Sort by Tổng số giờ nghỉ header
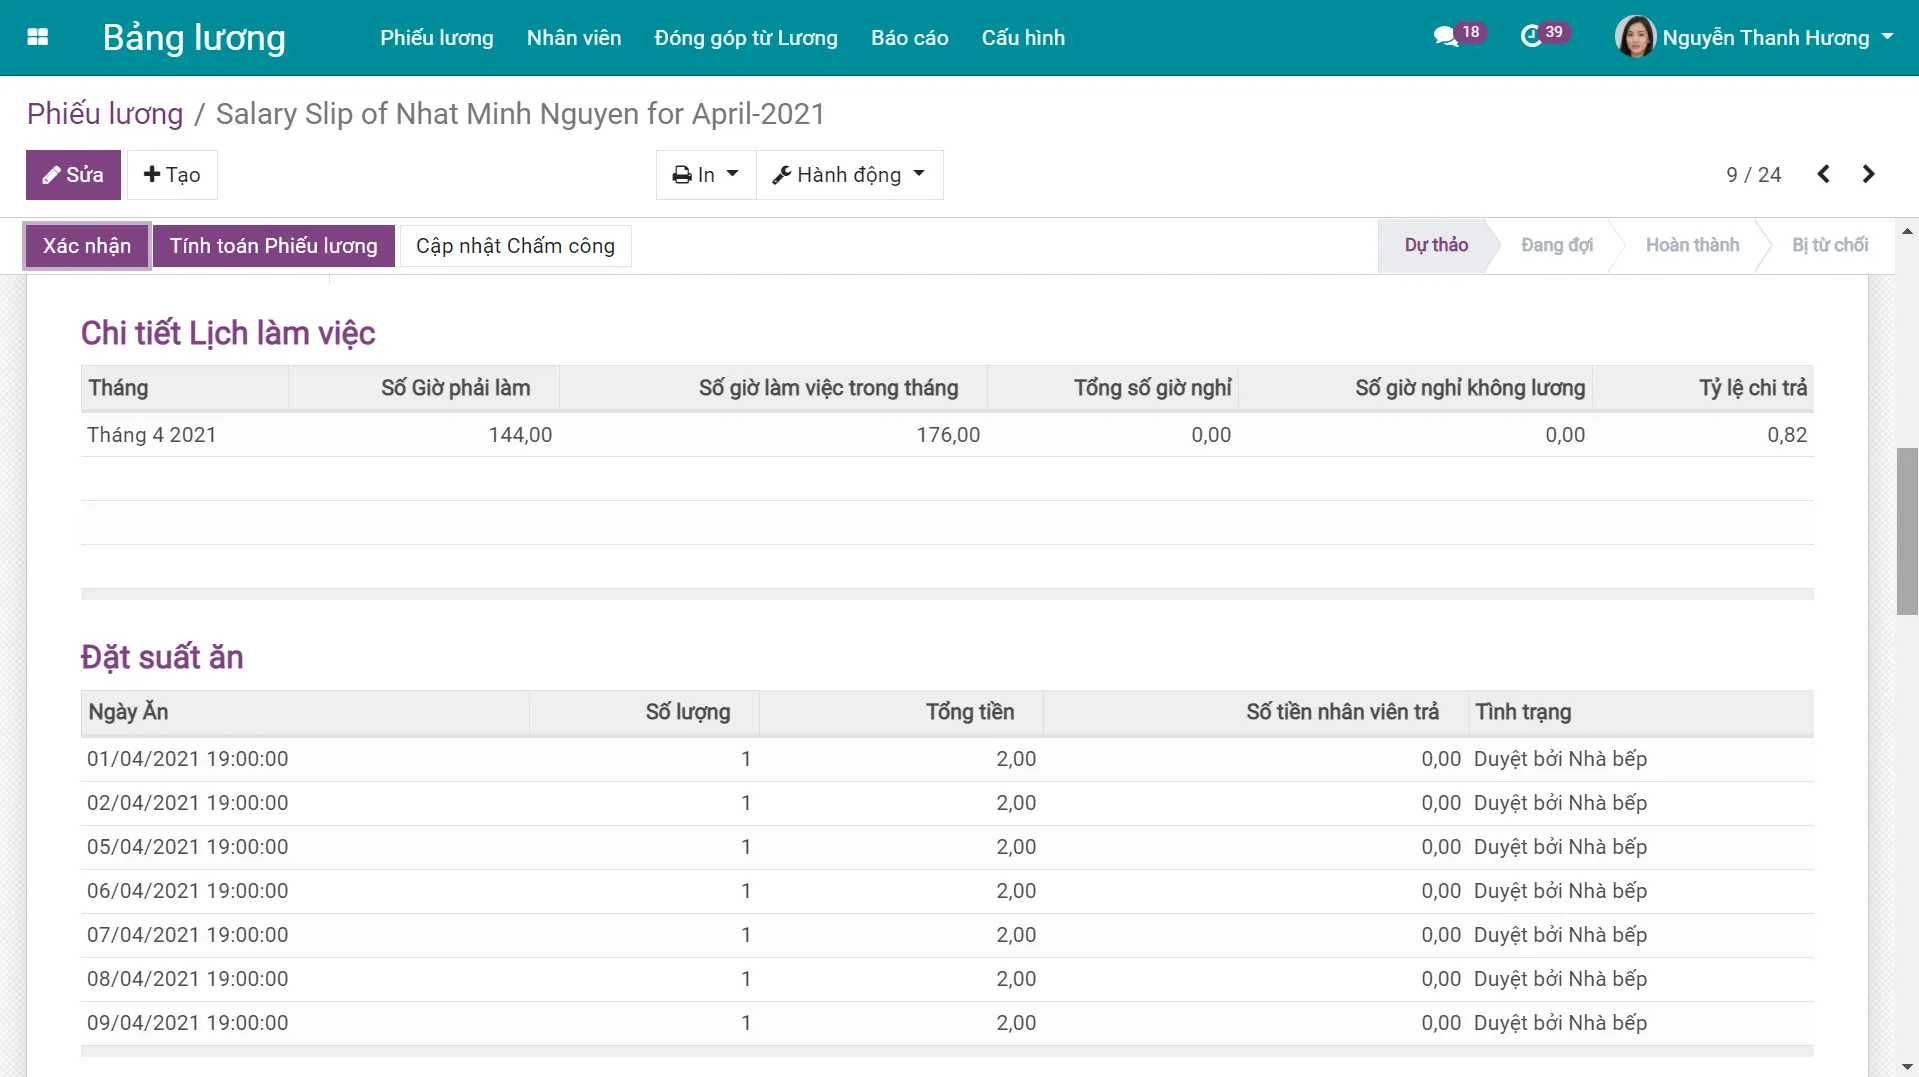The image size is (1919, 1077). coord(1113,388)
